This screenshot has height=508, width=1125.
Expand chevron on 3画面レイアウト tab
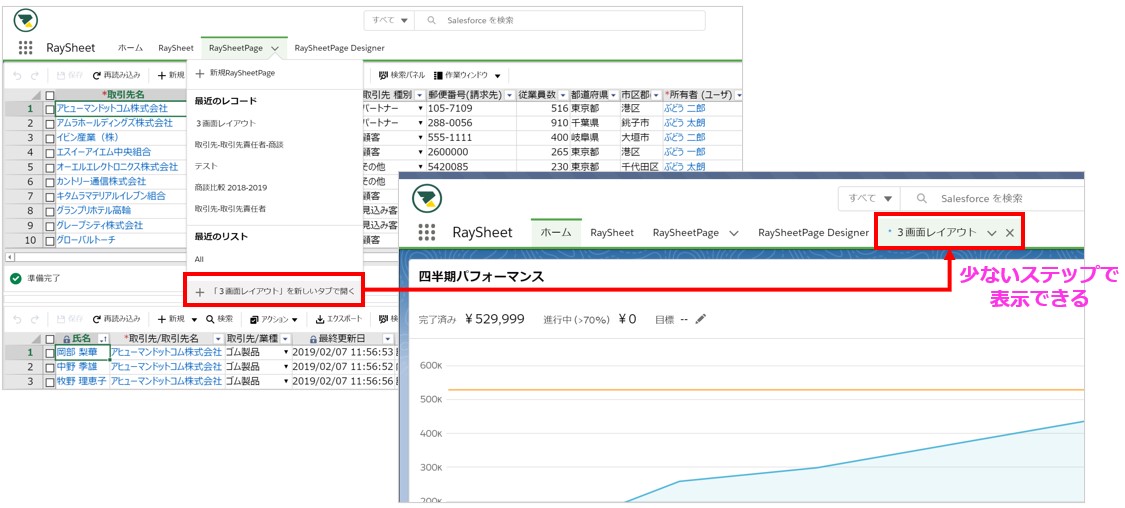[992, 233]
